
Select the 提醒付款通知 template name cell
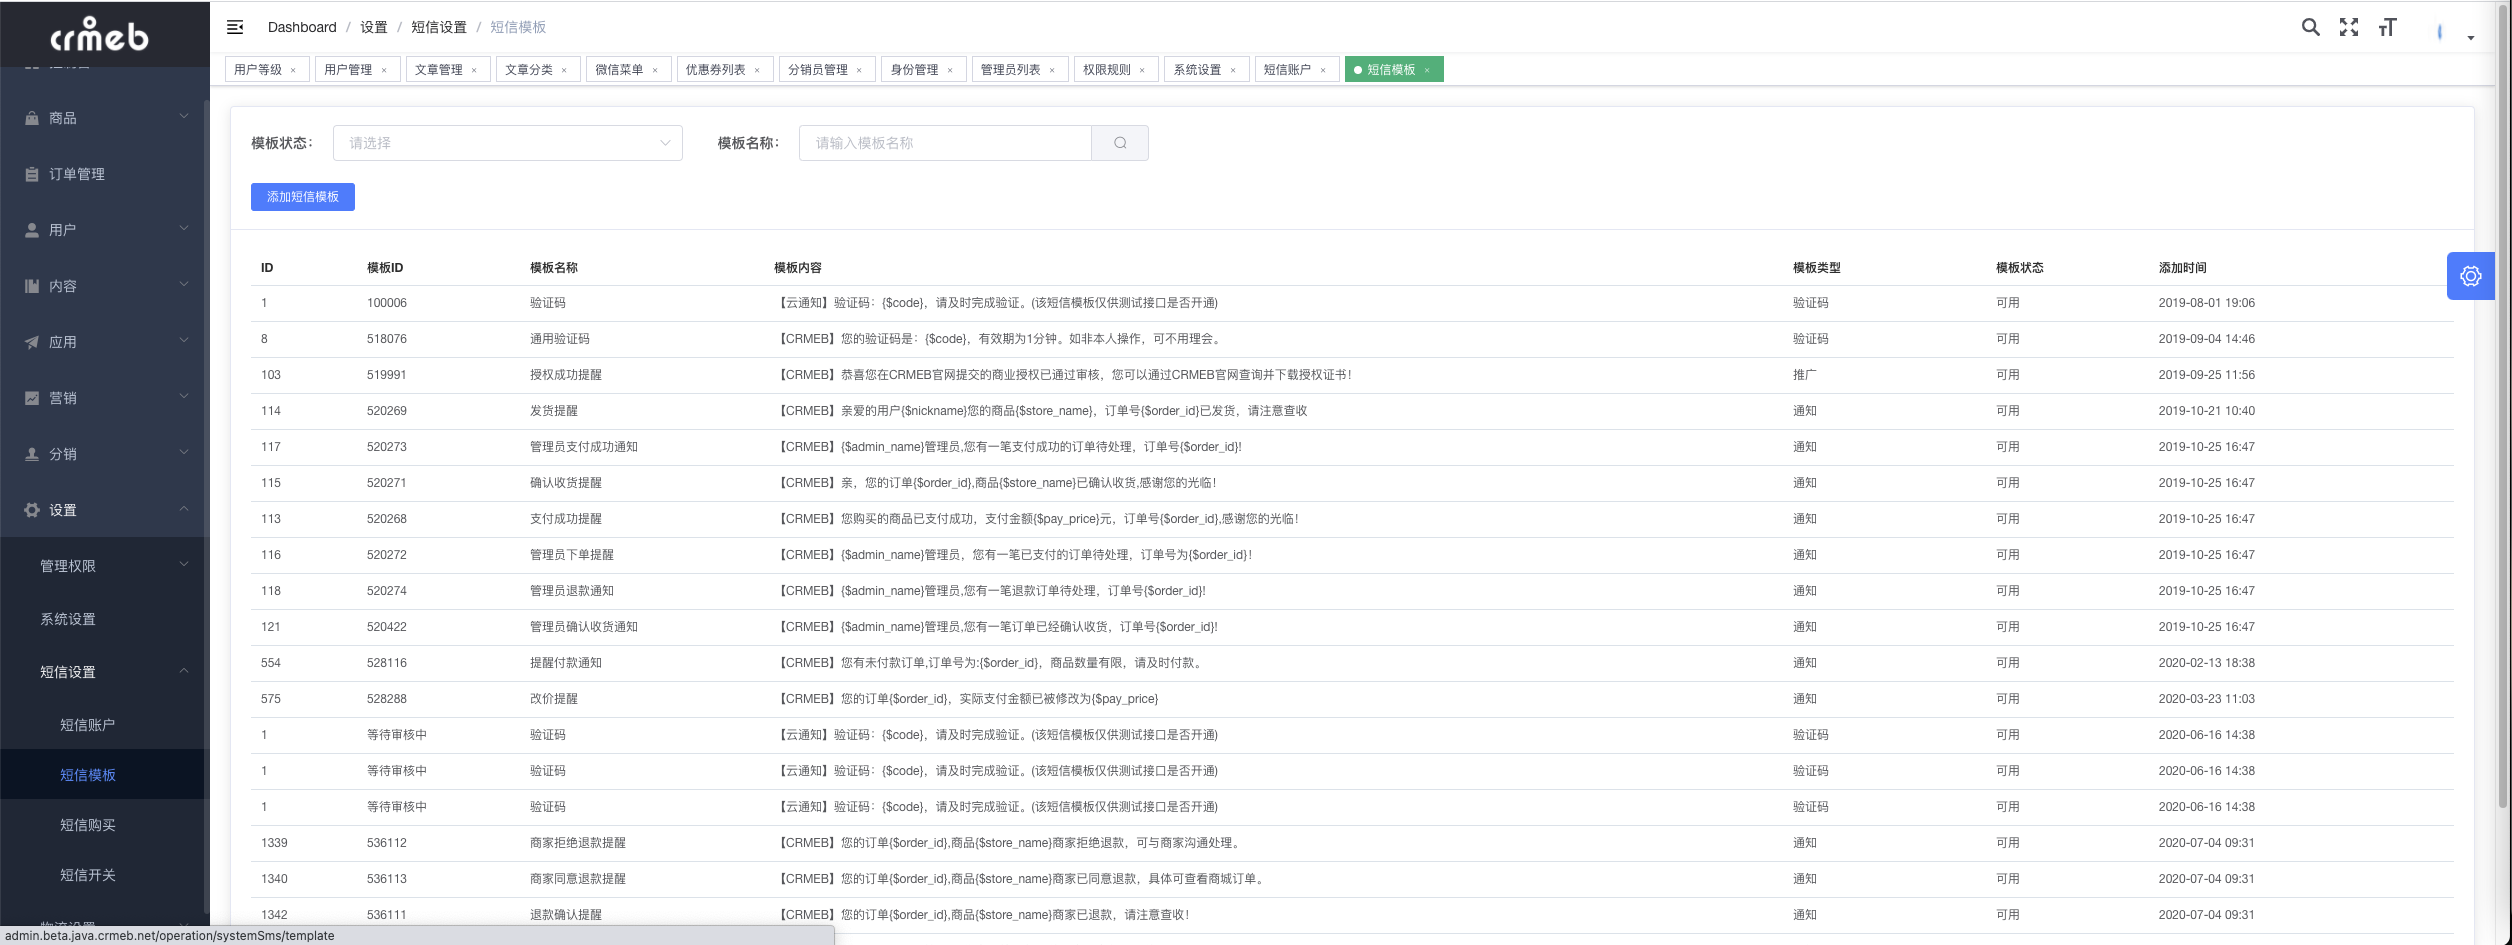[x=566, y=663]
